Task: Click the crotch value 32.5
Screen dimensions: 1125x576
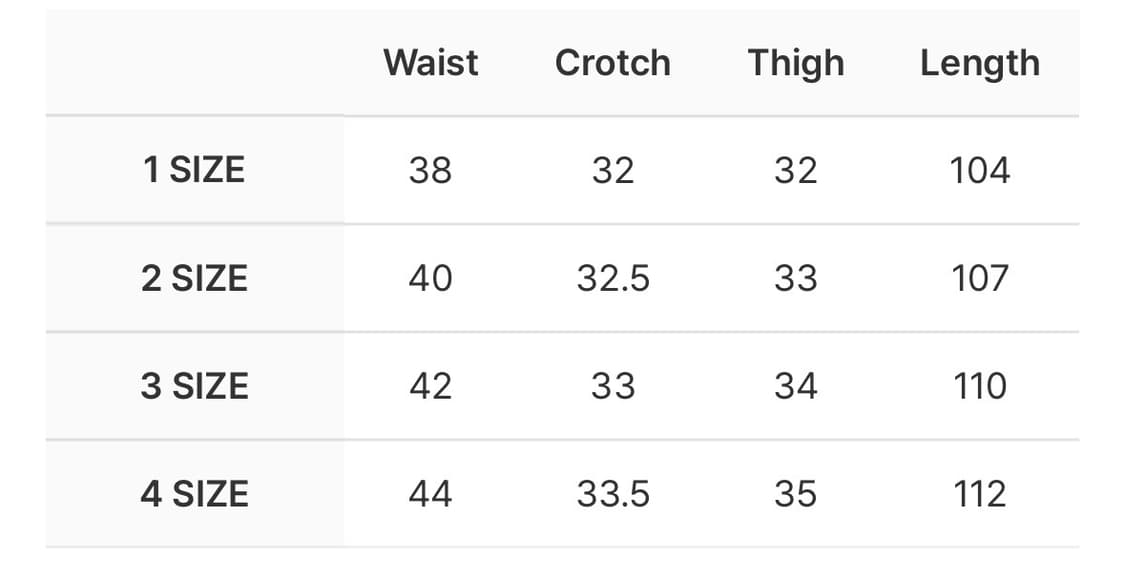Action: pos(612,278)
